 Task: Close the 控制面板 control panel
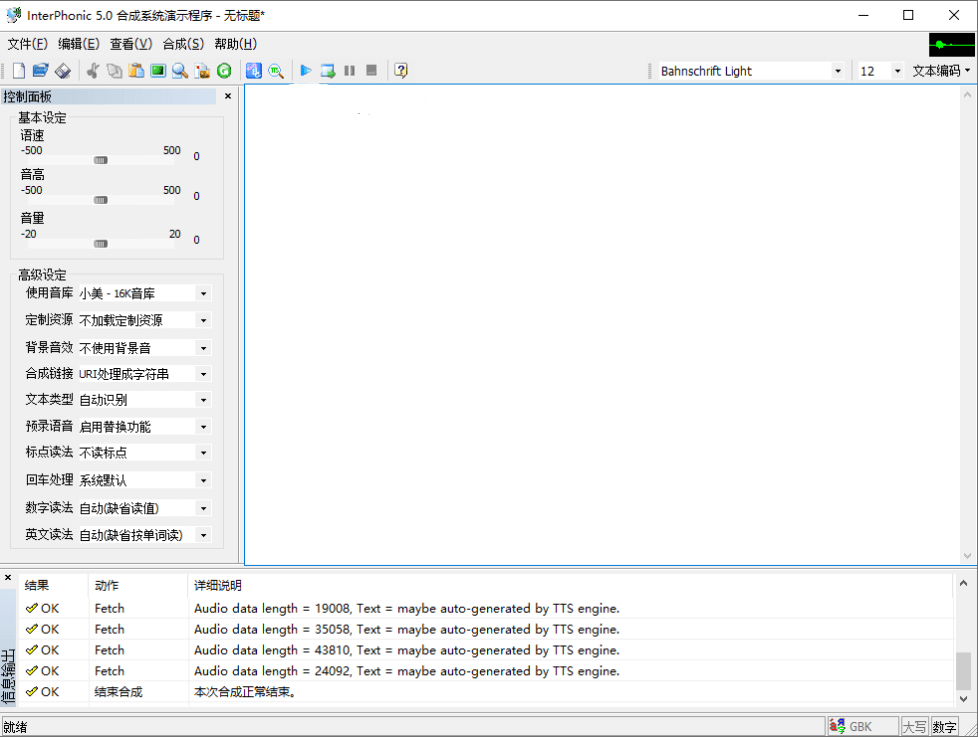point(228,97)
